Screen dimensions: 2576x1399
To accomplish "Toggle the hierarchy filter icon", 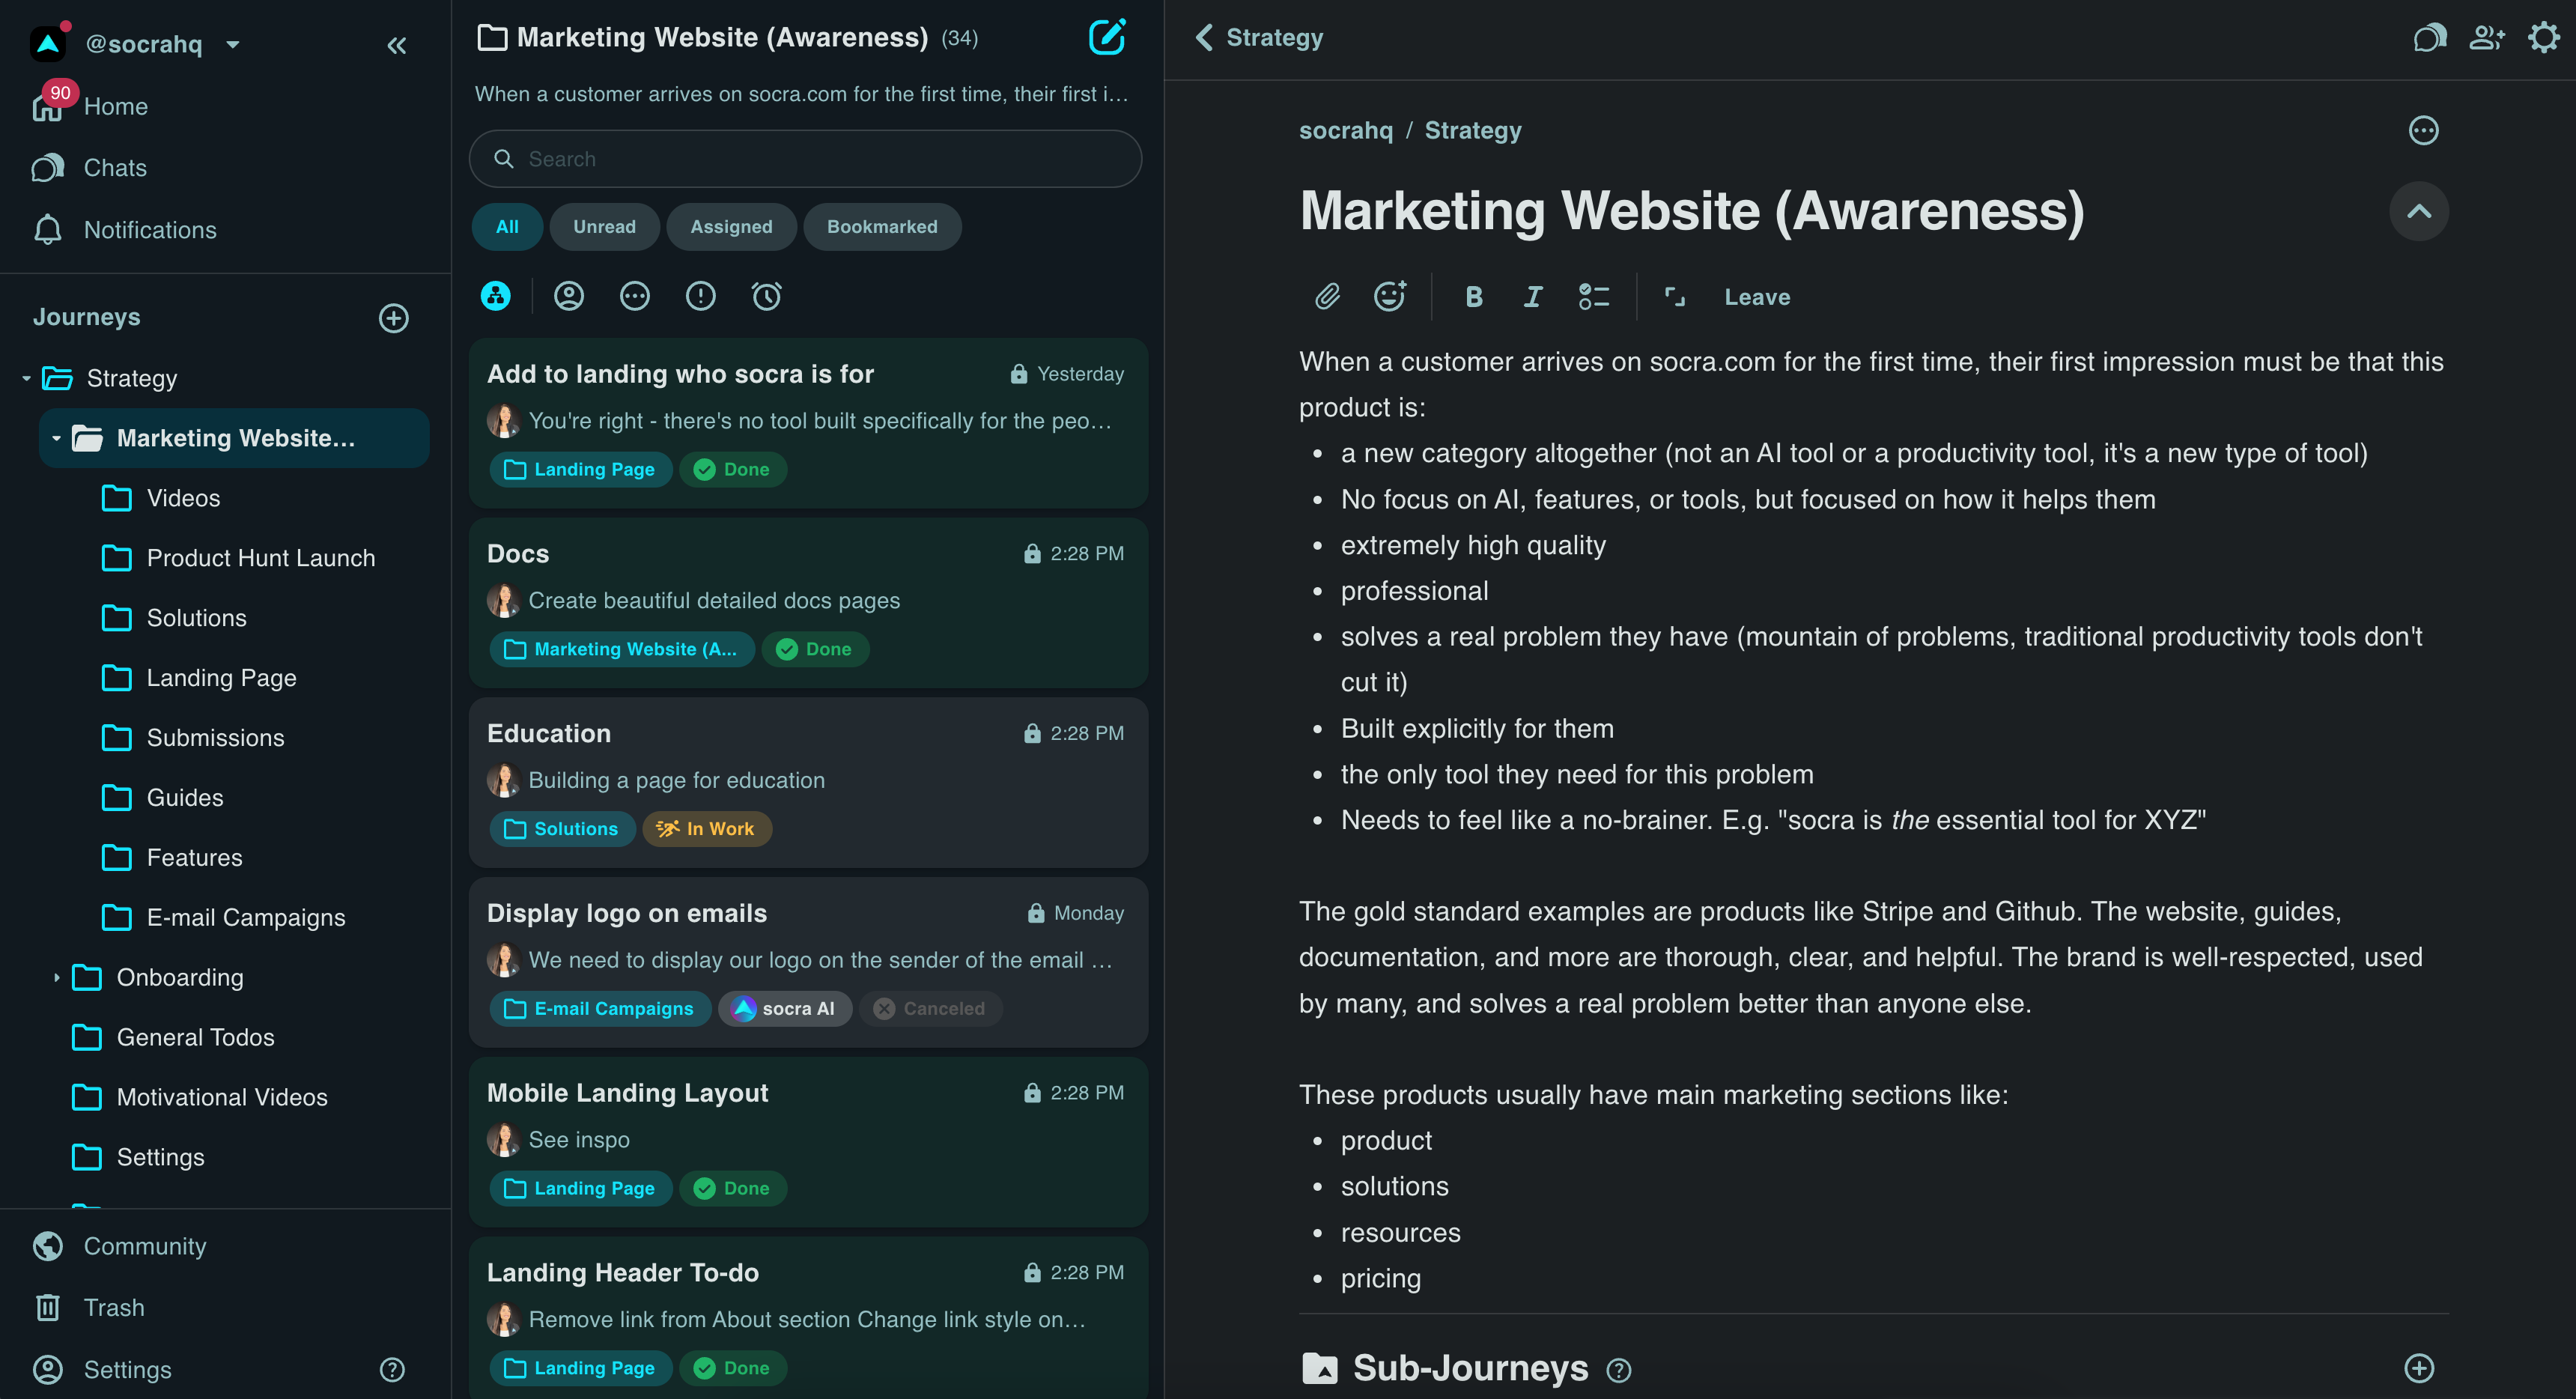I will (496, 296).
